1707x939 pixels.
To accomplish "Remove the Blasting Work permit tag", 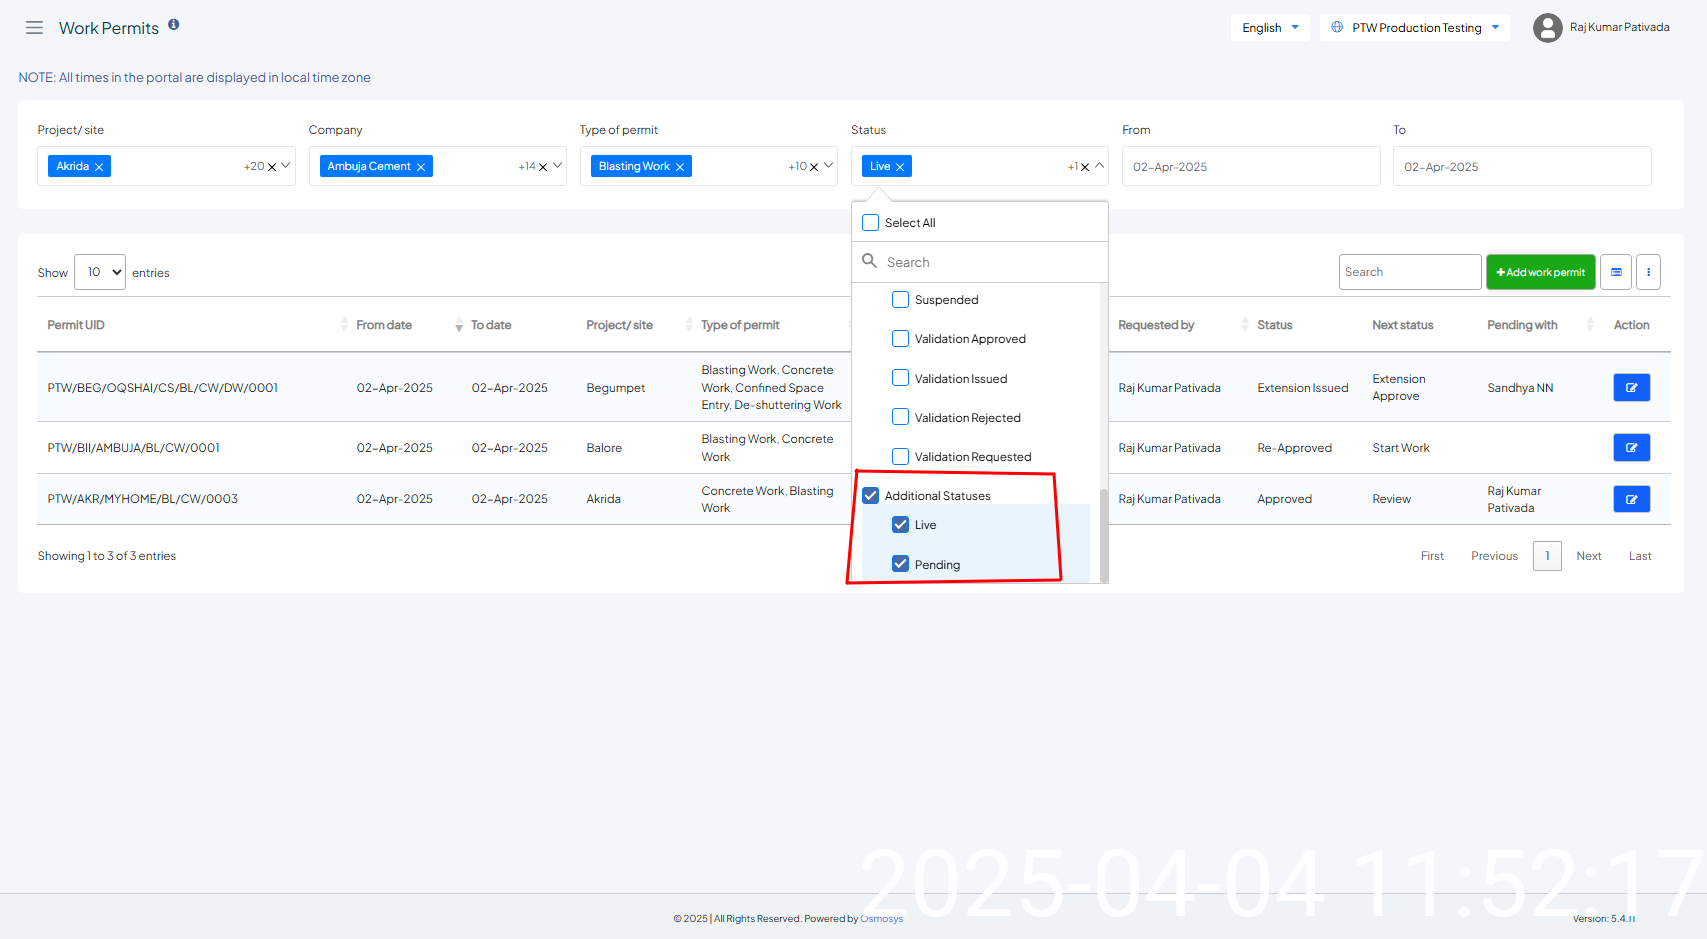I will point(680,167).
